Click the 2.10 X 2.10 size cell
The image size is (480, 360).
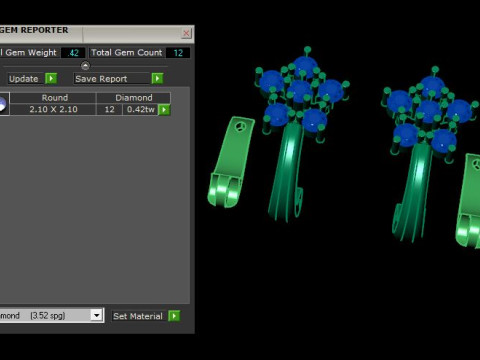pos(53,110)
